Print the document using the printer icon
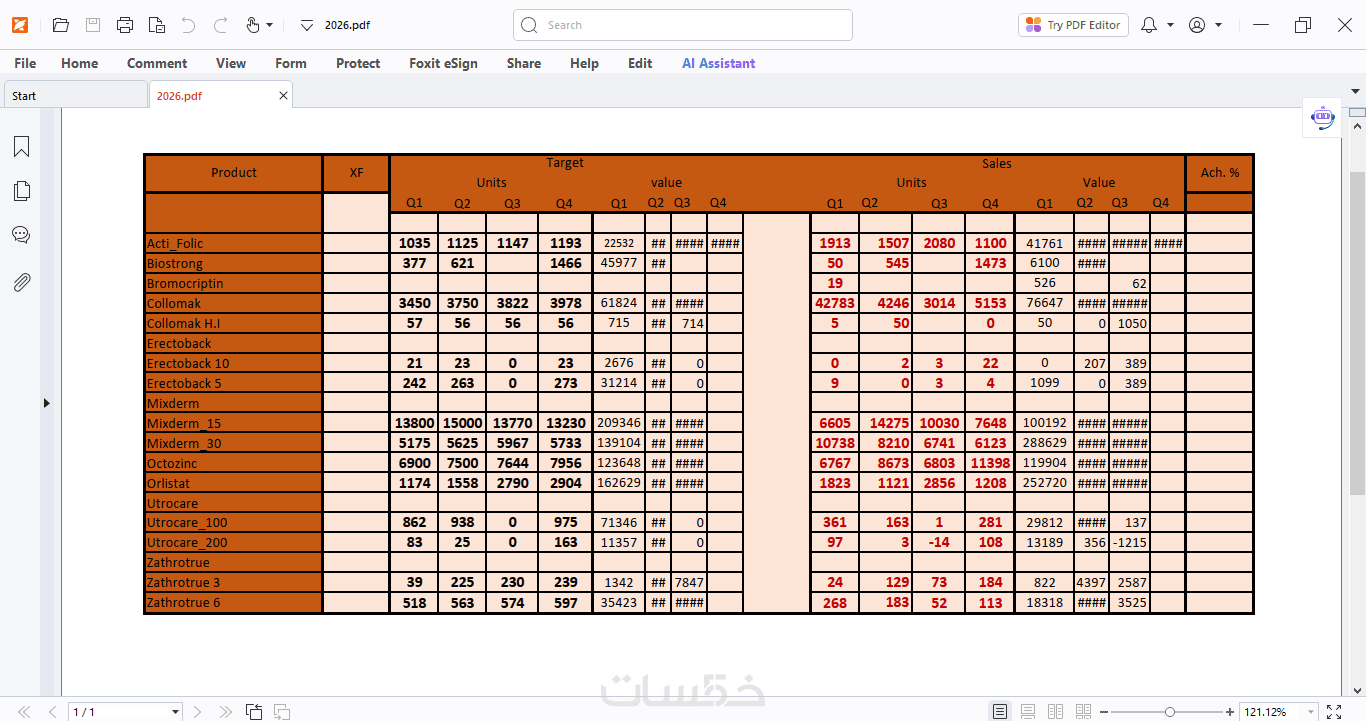The height and width of the screenshot is (721, 1366). pos(125,25)
